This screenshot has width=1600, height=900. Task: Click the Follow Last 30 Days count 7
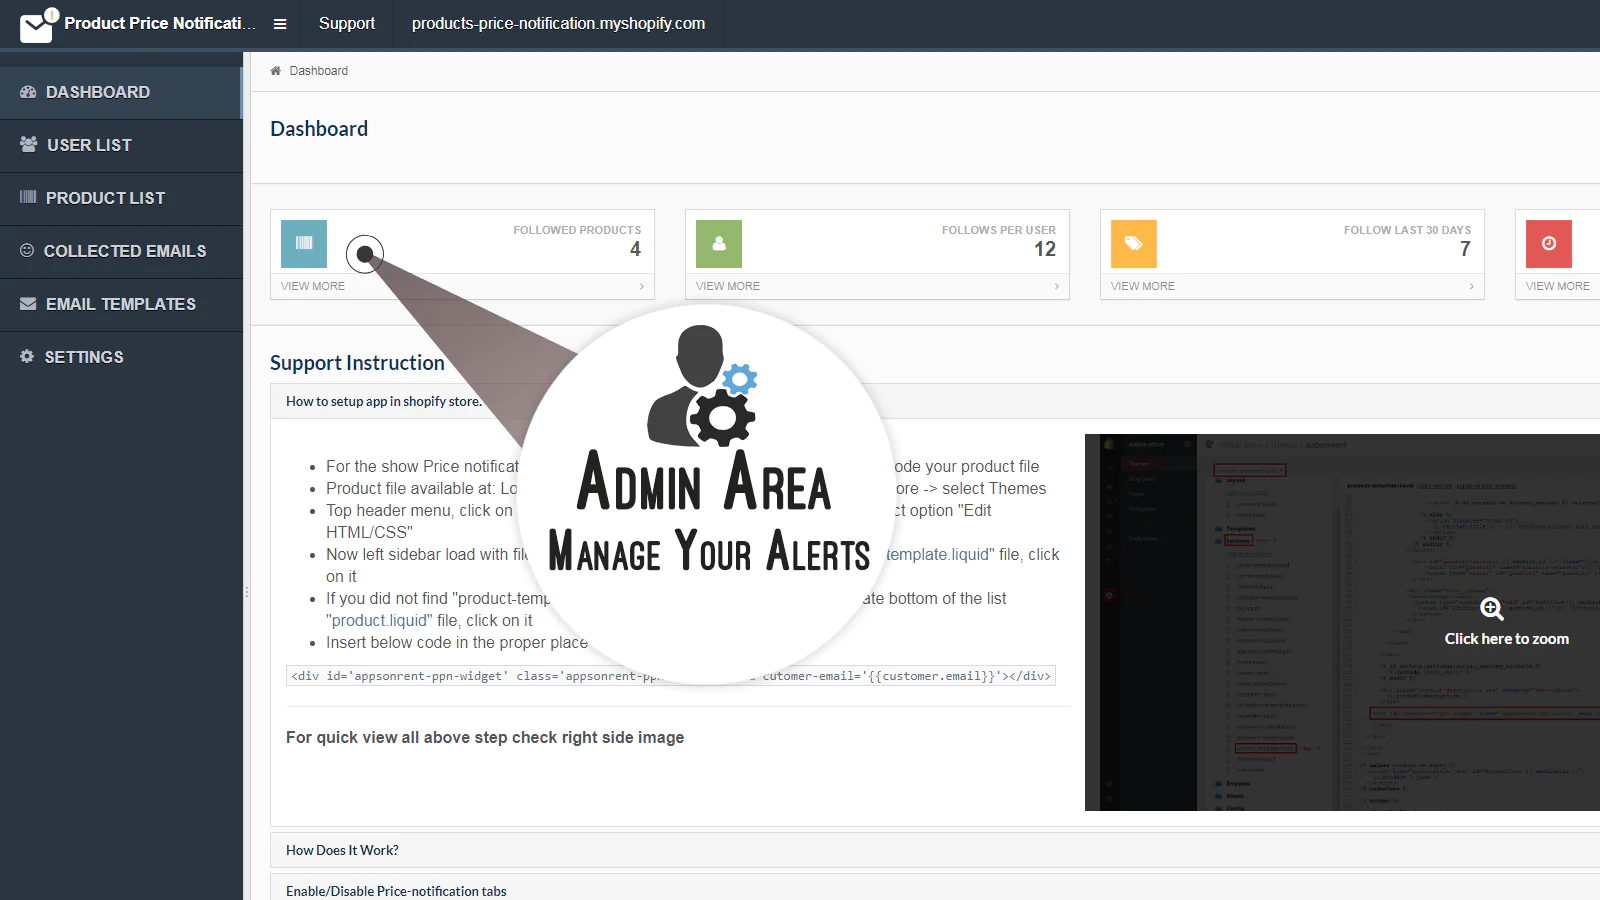coord(1465,249)
